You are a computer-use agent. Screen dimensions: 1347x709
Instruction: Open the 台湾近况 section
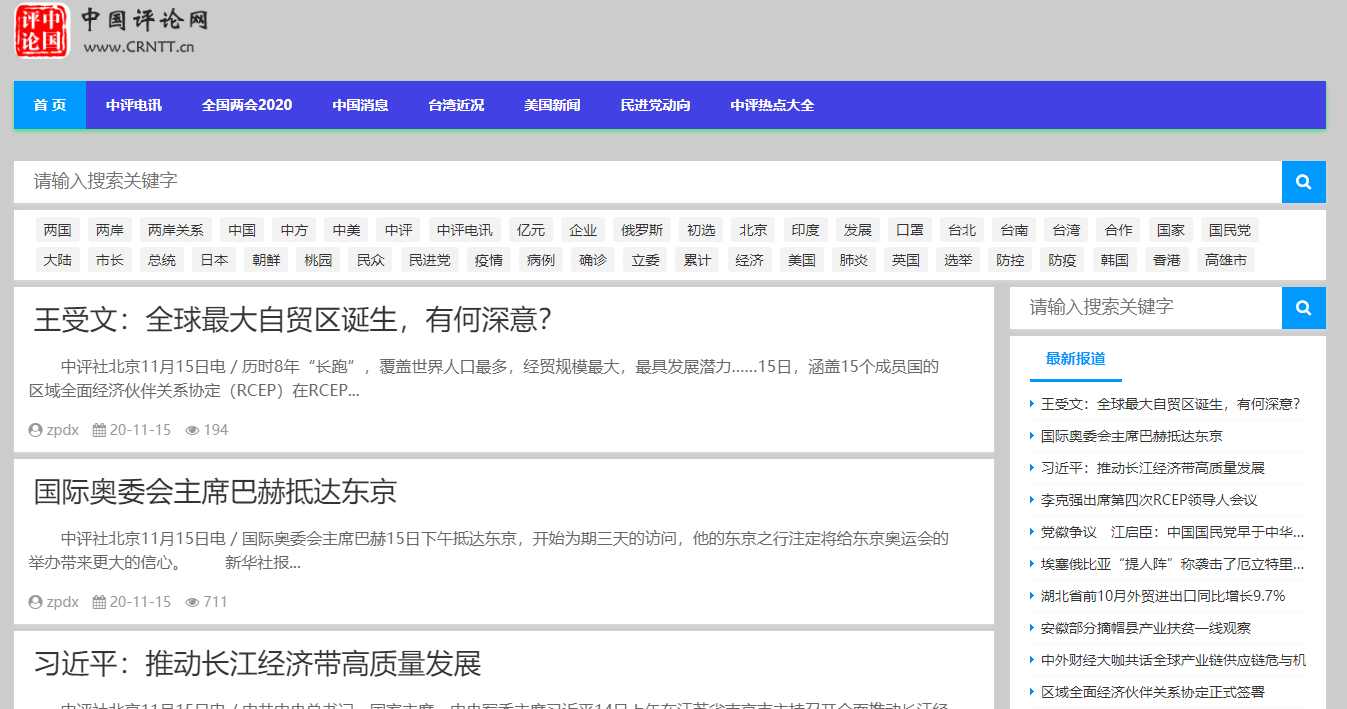[x=455, y=104]
